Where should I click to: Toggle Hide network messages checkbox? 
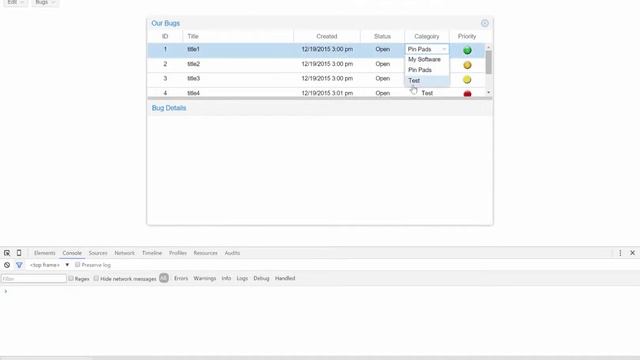point(96,278)
